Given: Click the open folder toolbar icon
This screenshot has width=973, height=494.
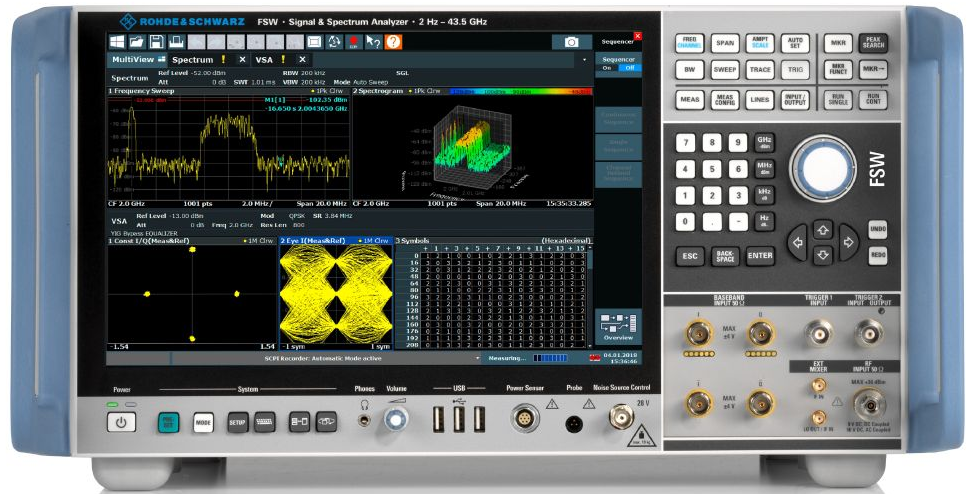Looking at the screenshot, I should (x=137, y=42).
